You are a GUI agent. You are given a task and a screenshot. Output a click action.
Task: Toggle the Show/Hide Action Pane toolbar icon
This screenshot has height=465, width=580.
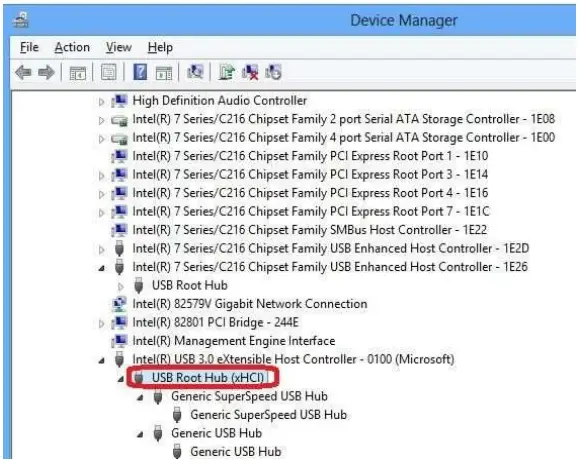click(x=164, y=73)
